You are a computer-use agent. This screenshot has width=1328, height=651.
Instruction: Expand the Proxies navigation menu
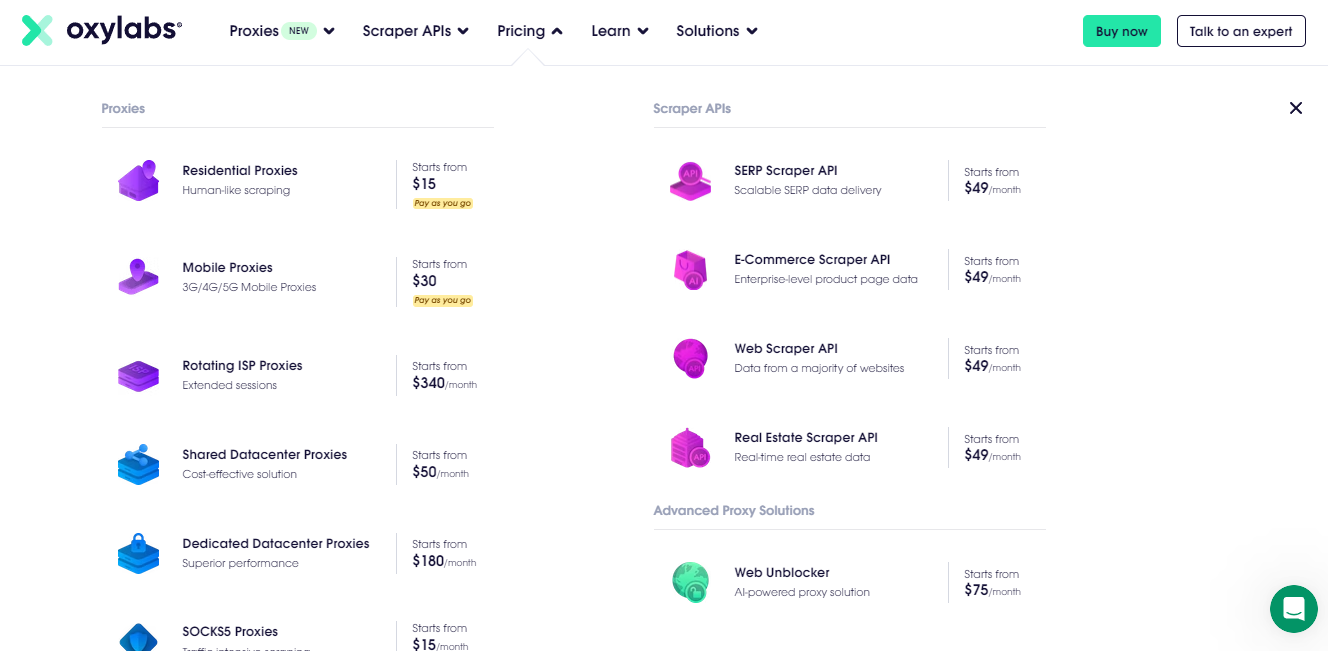coord(282,31)
